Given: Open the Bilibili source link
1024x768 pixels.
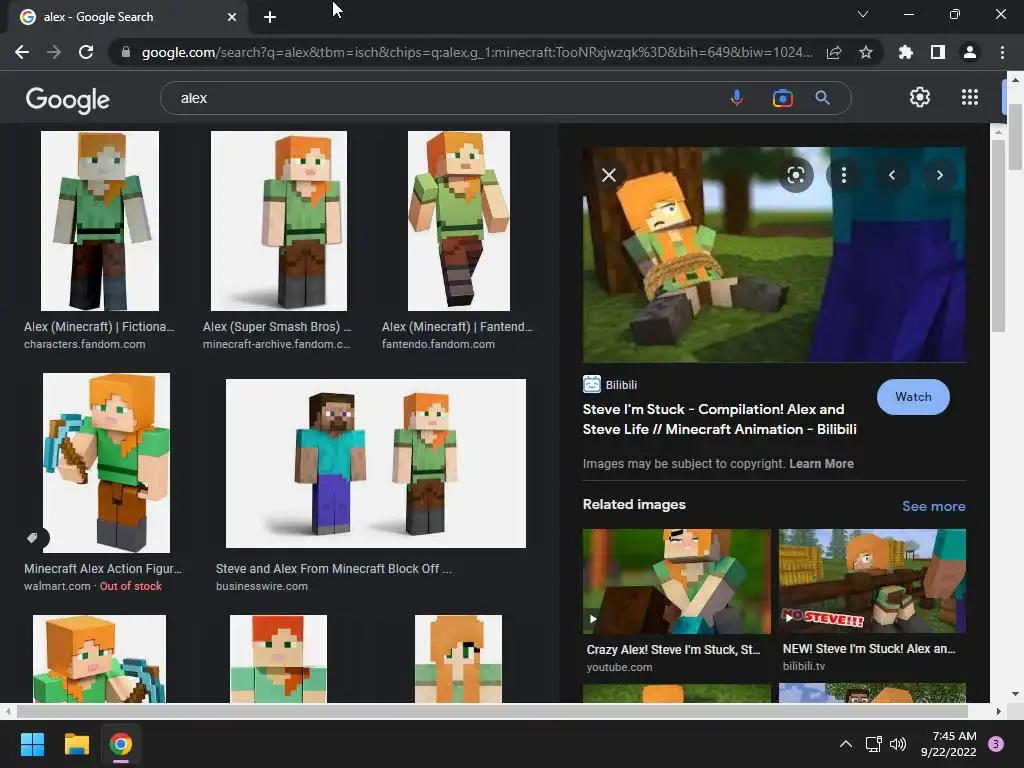Looking at the screenshot, I should point(610,385).
